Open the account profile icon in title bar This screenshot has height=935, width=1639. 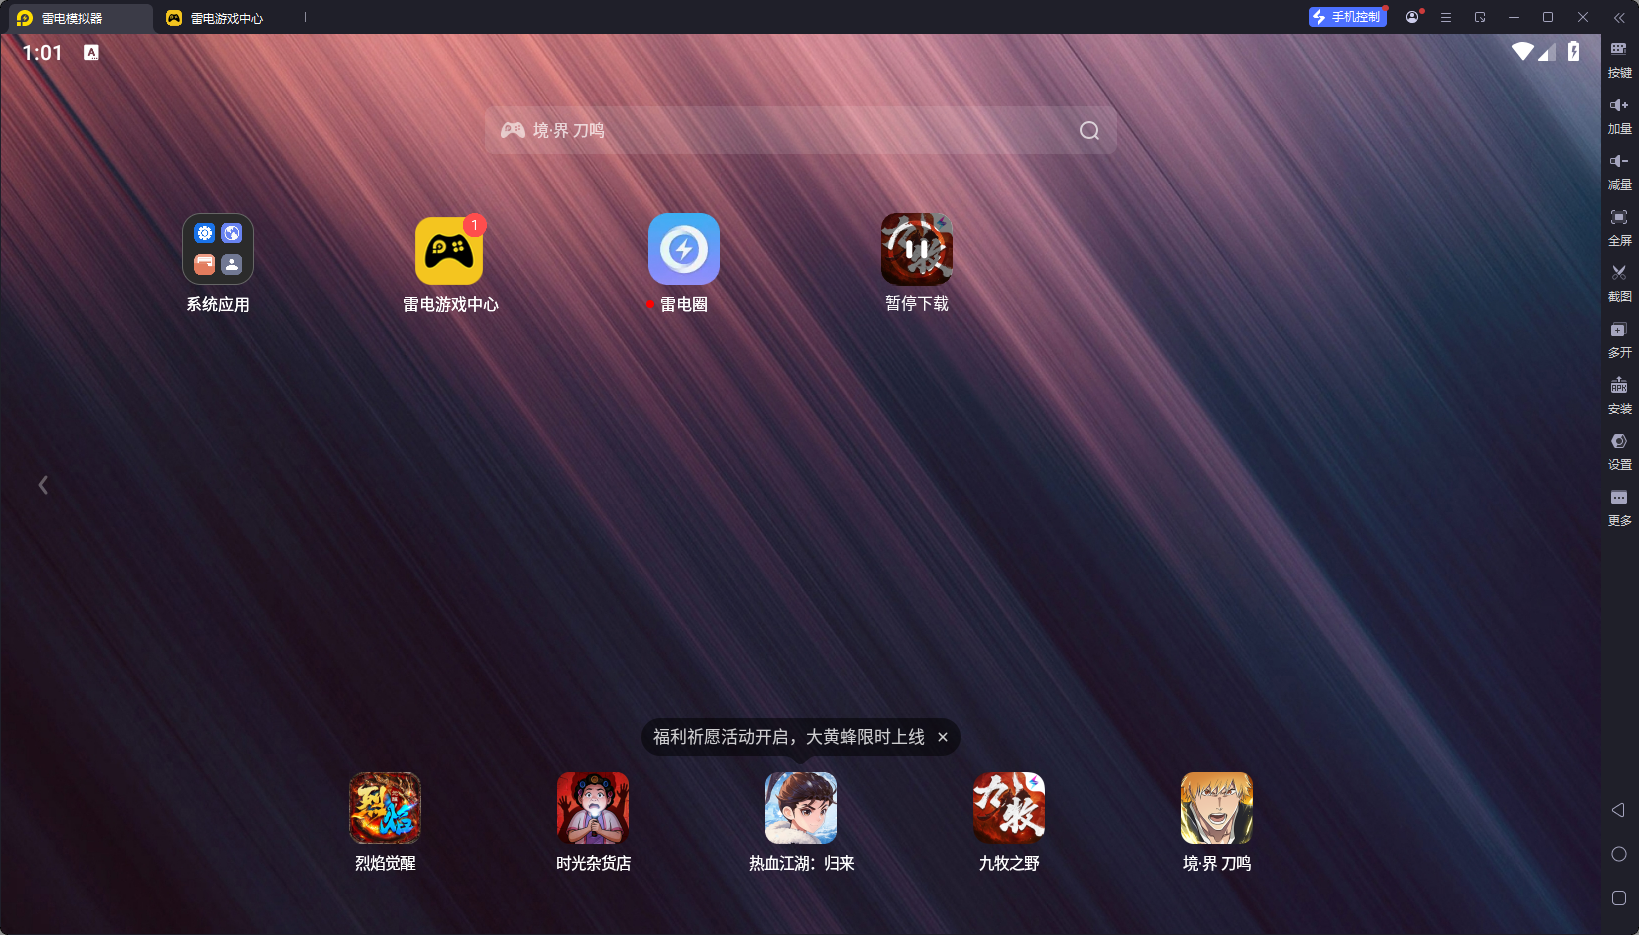(1412, 17)
